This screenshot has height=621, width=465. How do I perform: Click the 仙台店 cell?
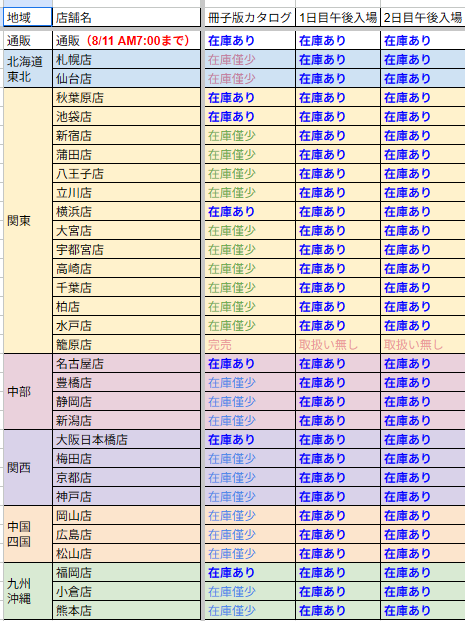point(126,78)
